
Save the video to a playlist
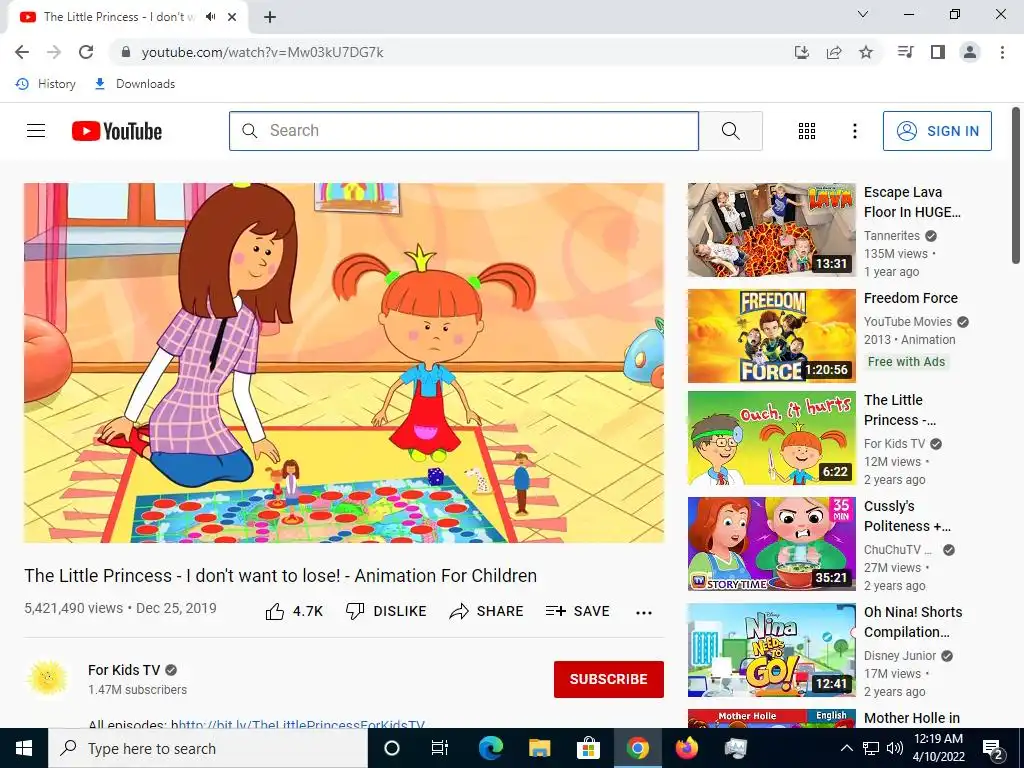578,611
